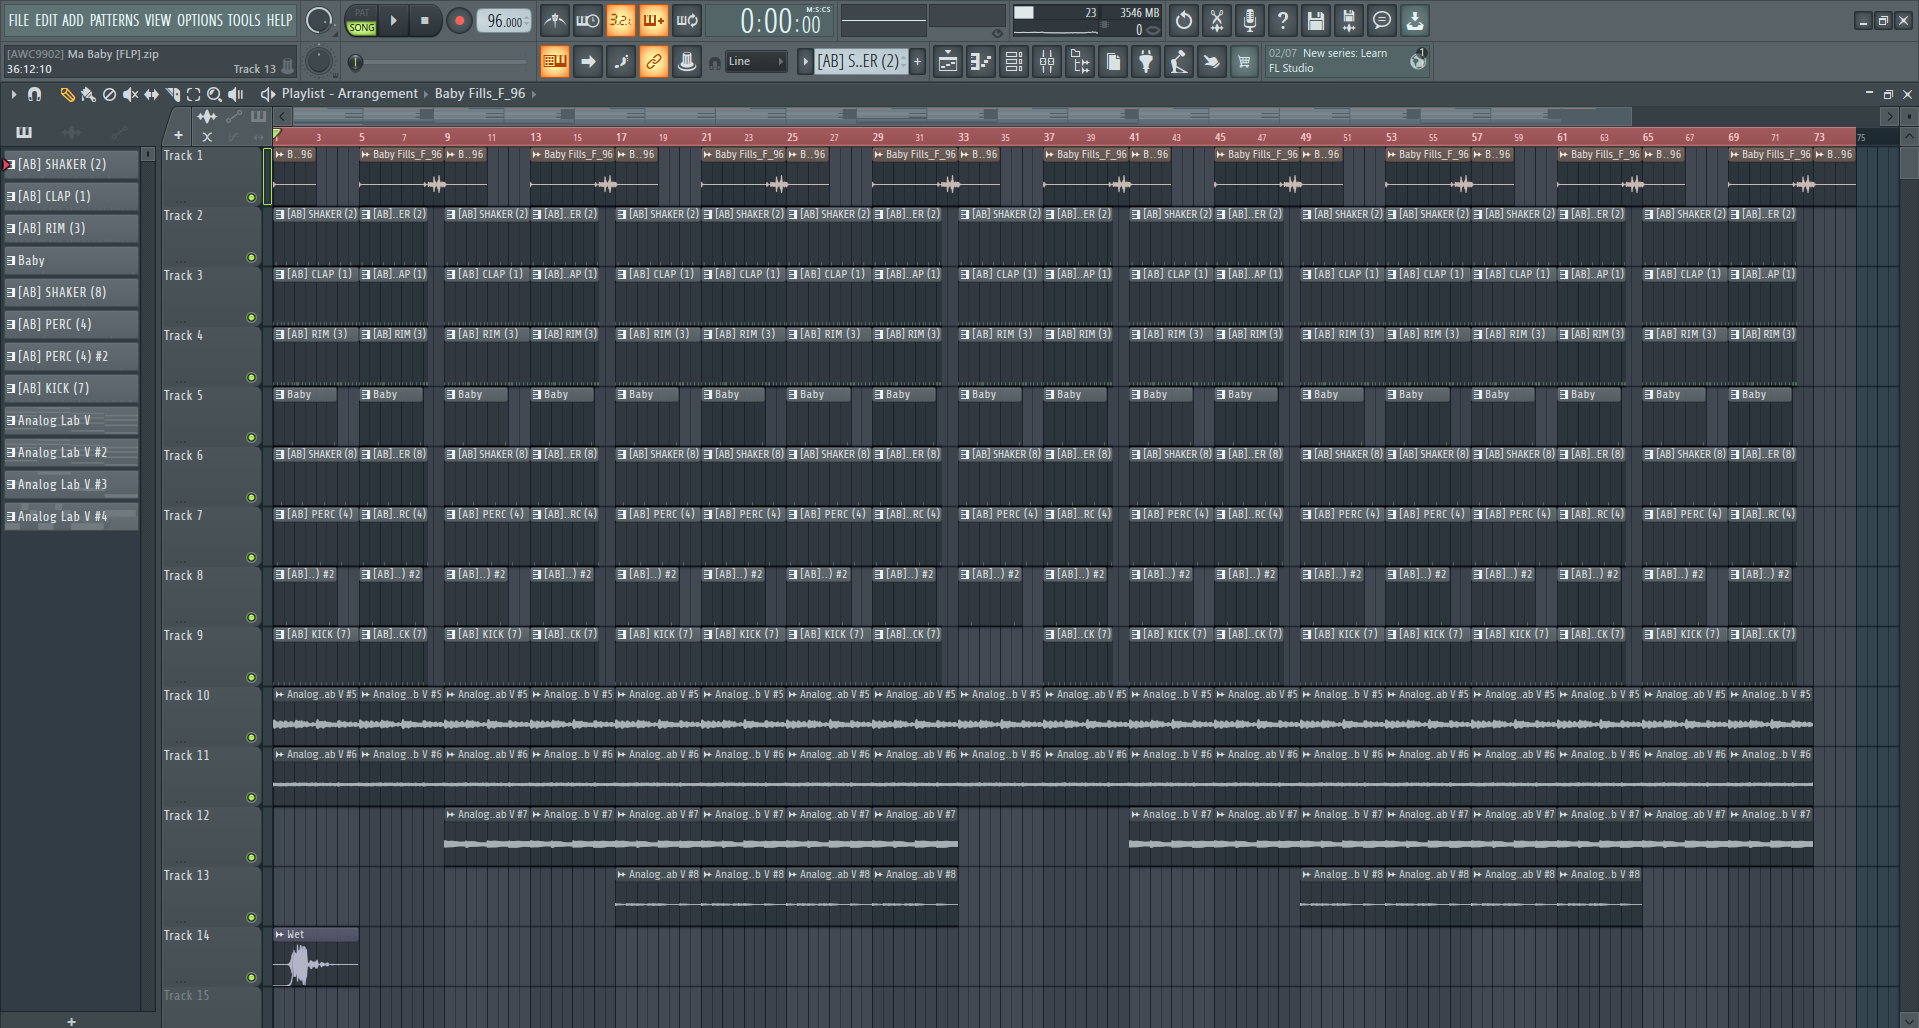The width and height of the screenshot is (1919, 1028).
Task: Switch to SONG mode
Action: (361, 27)
